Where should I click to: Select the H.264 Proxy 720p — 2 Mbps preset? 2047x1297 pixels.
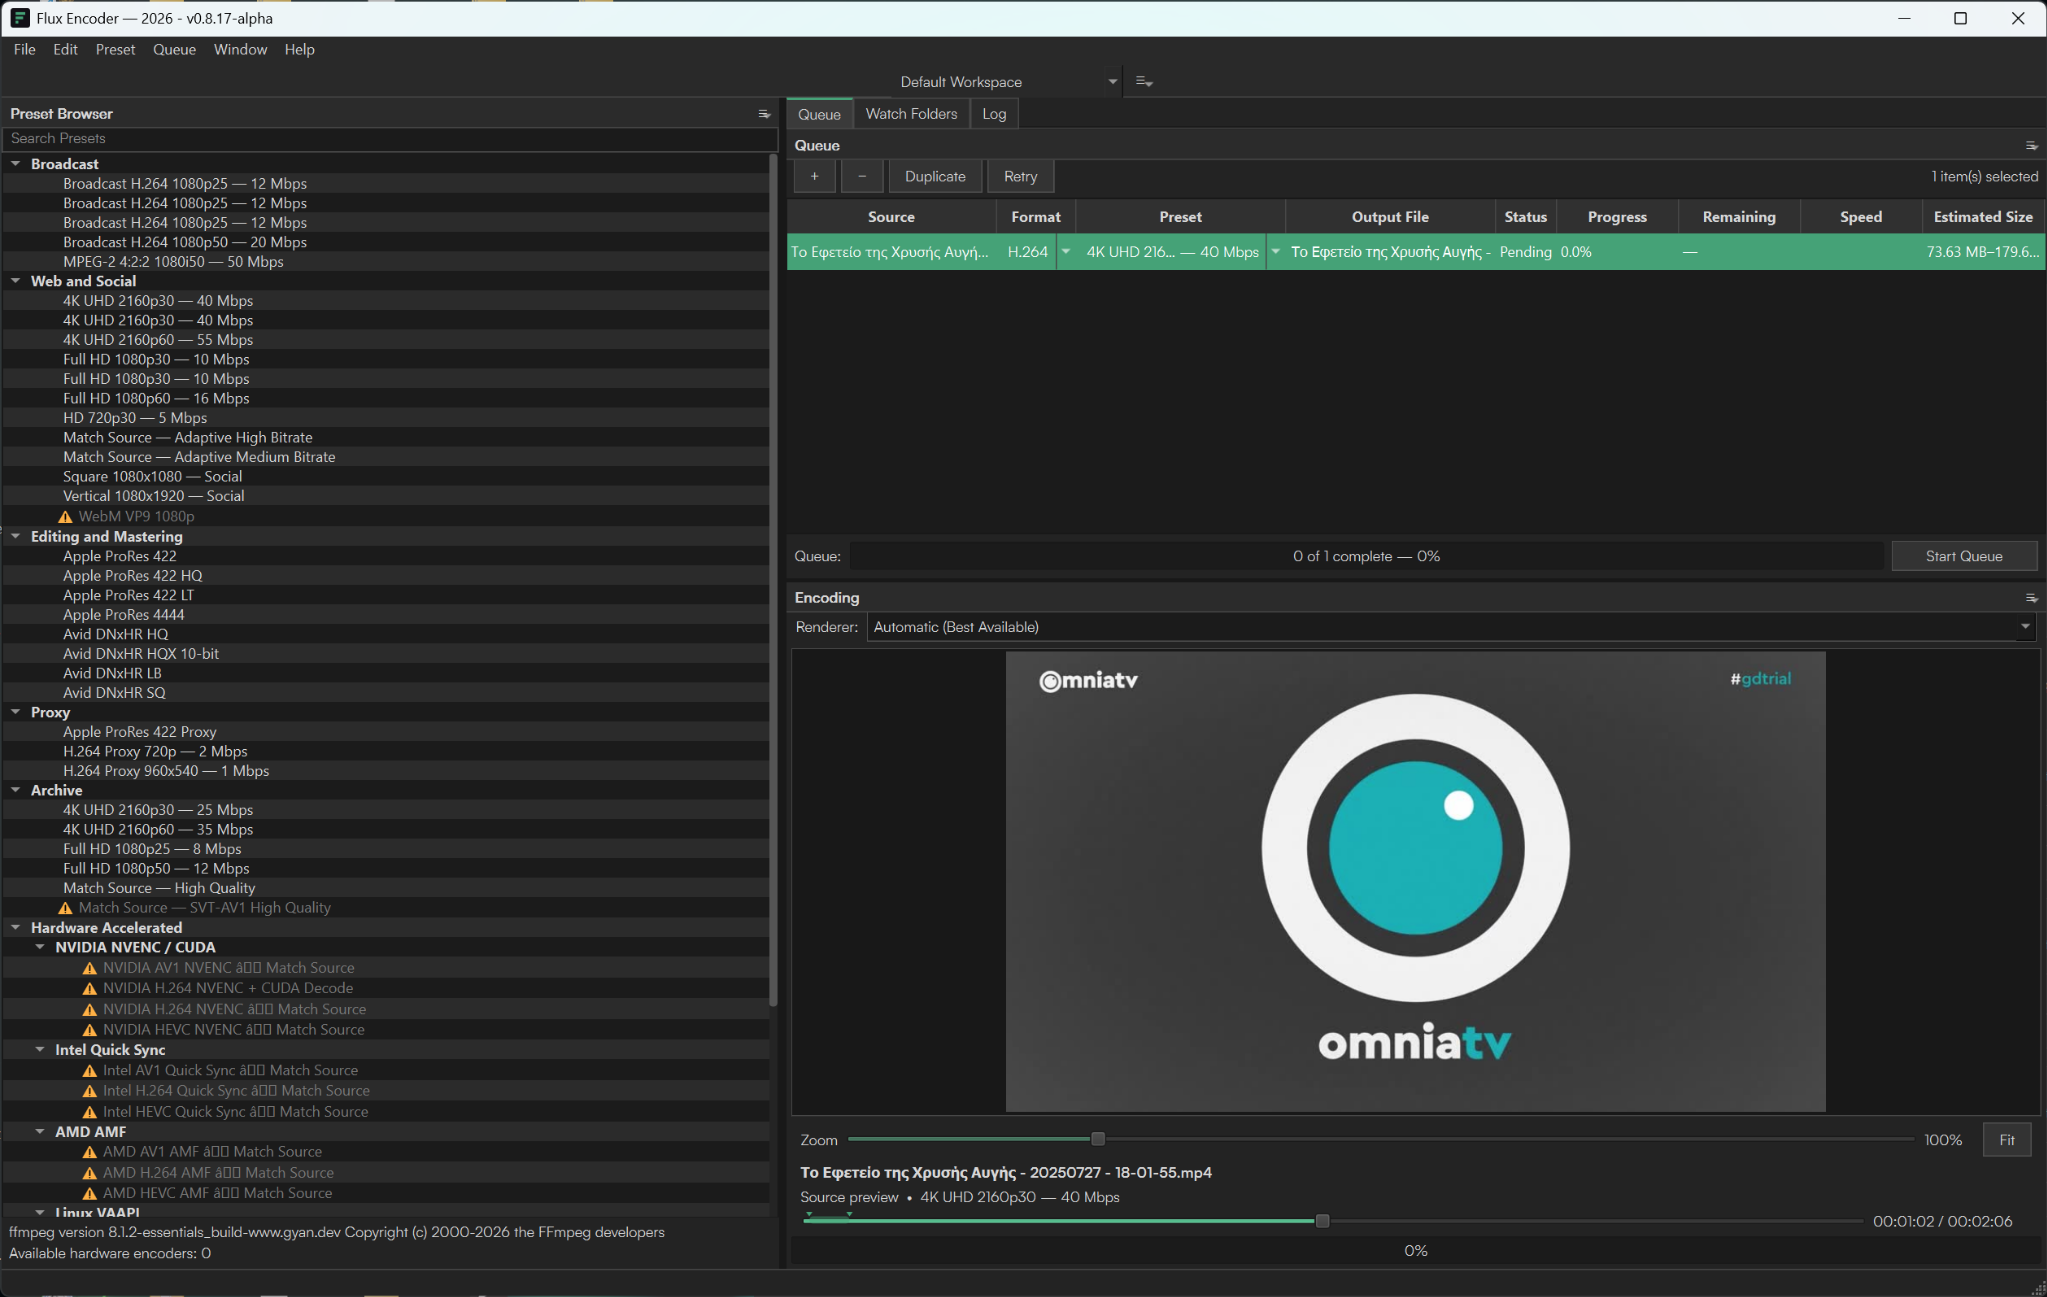[155, 752]
